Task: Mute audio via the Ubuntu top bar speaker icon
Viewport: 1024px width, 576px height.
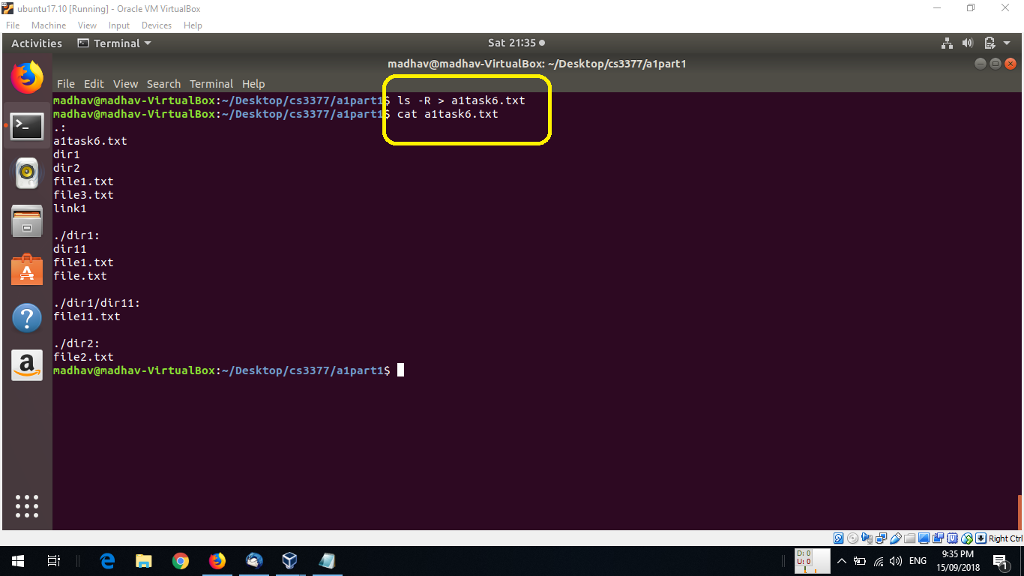Action: 967,43
